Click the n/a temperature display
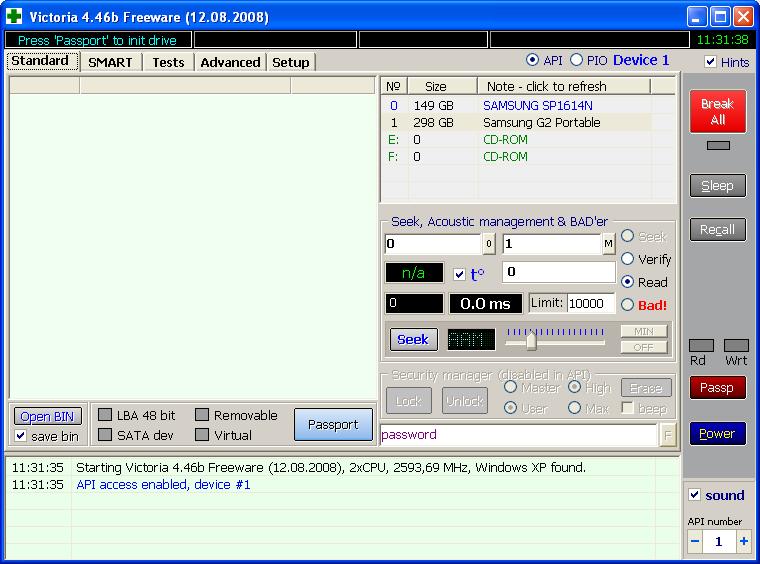Image resolution: width=760 pixels, height=564 pixels. [x=414, y=273]
